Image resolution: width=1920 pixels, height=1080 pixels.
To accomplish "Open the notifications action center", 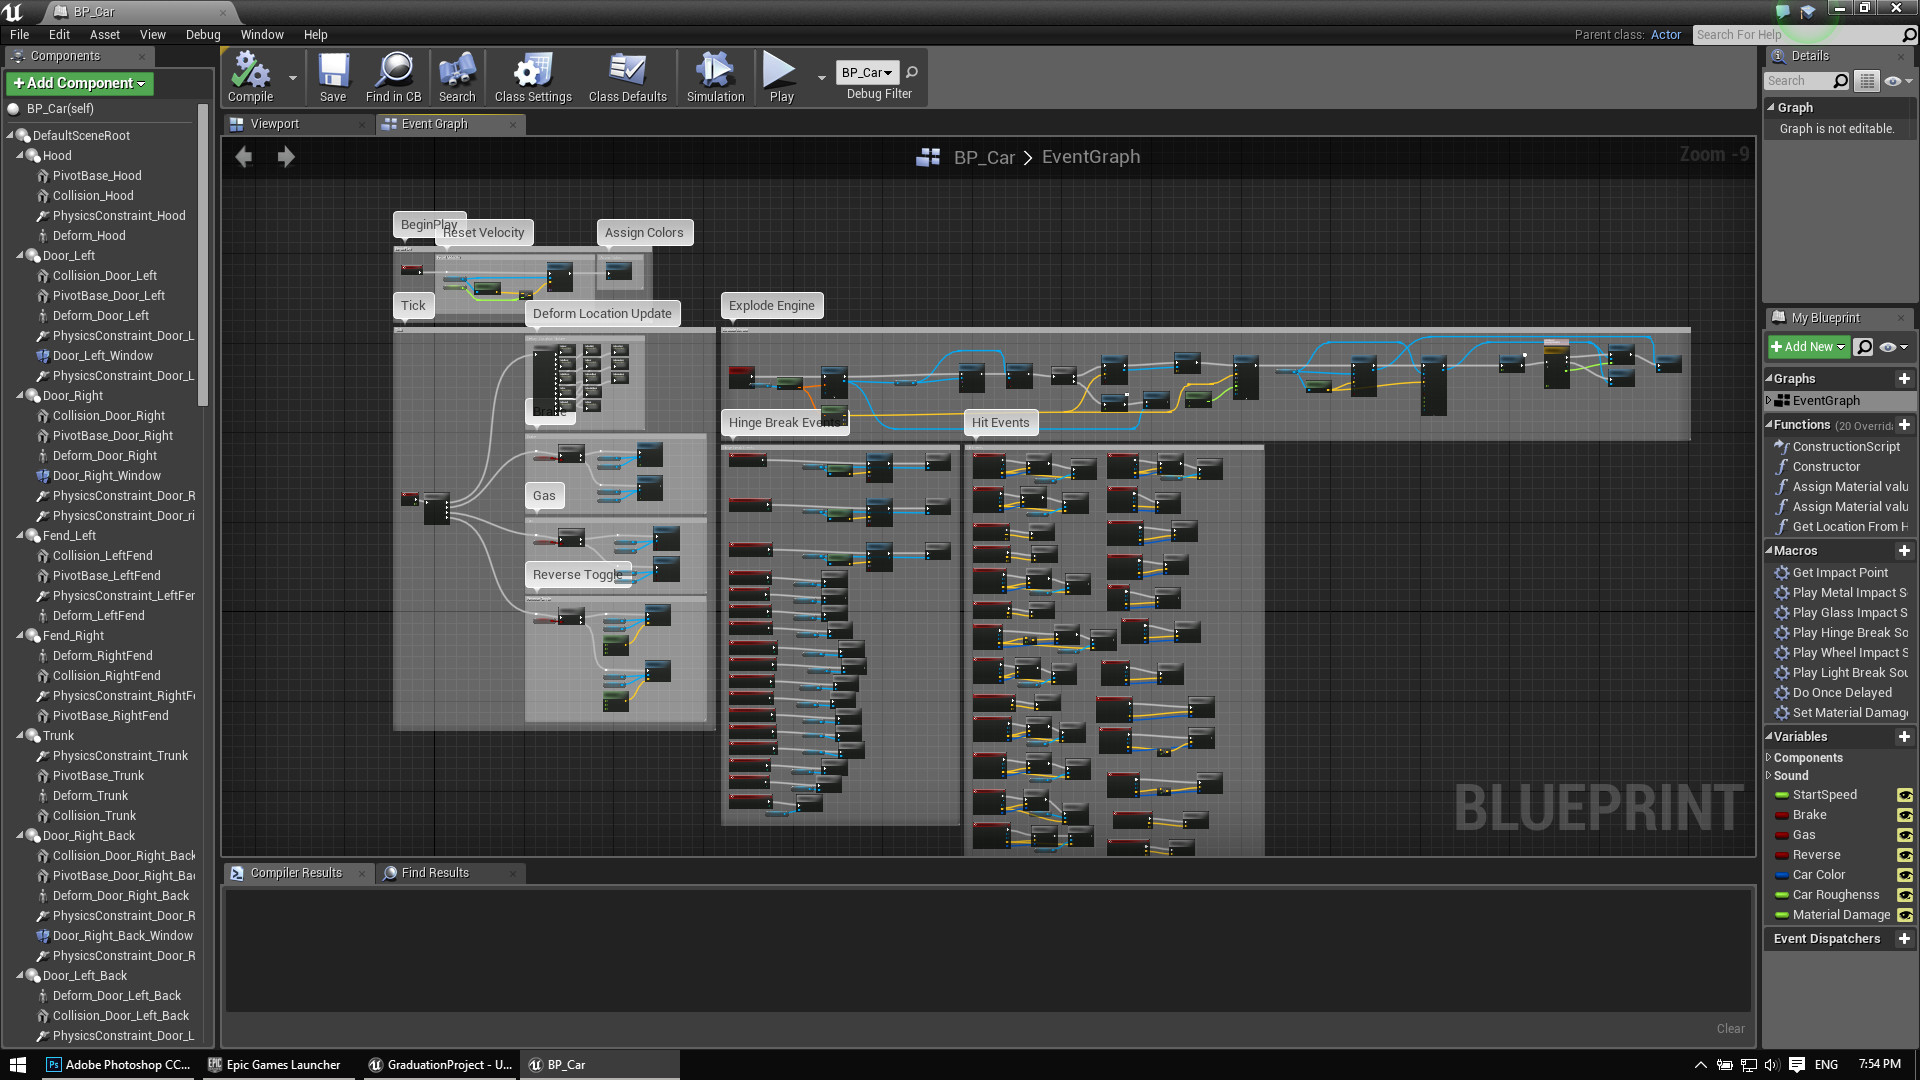I will (x=1797, y=1065).
